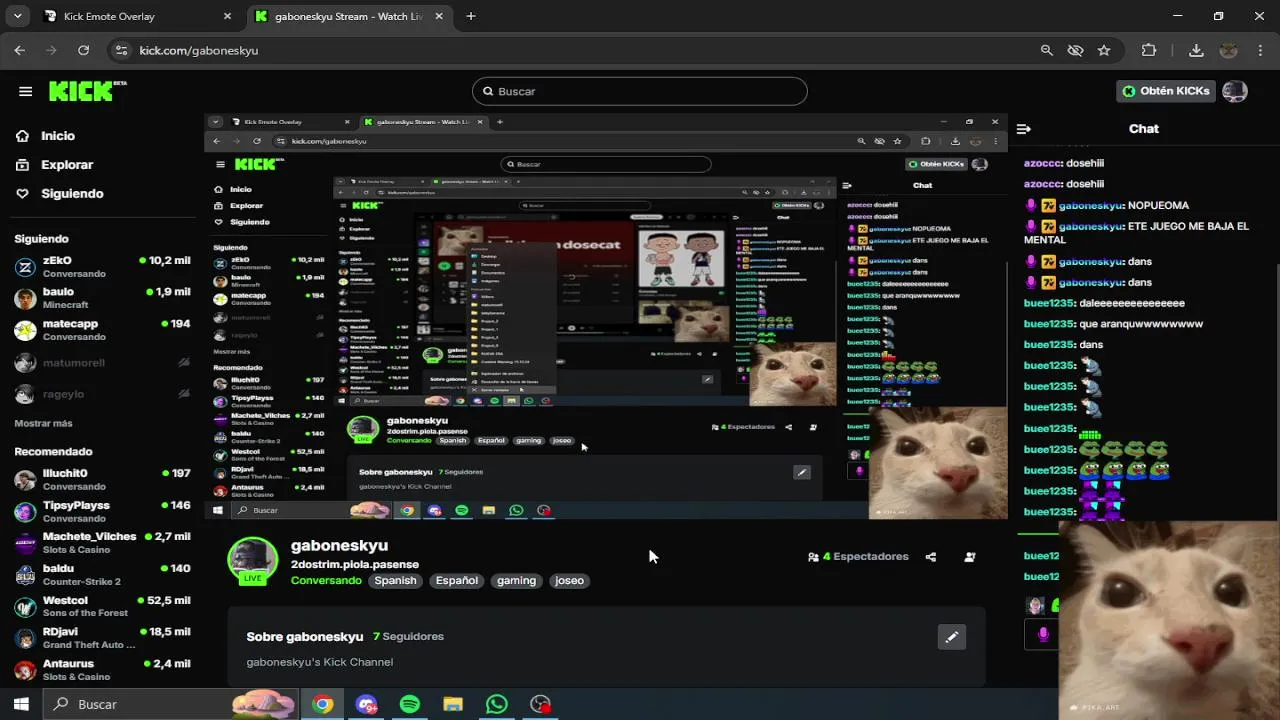This screenshot has height=720, width=1280.
Task: Click azoccc username in first chat message
Action: (x=1042, y=163)
